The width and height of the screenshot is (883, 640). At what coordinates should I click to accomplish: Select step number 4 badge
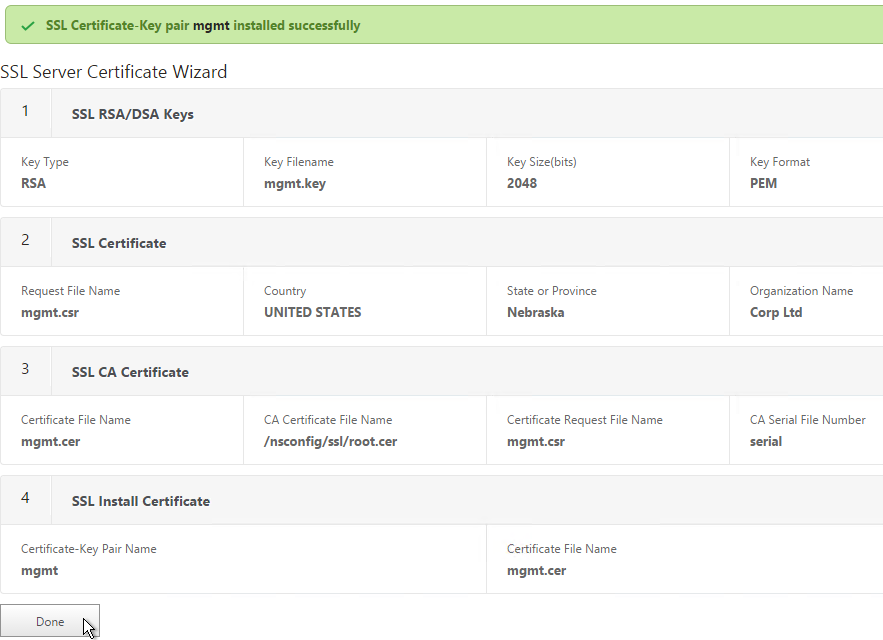[25, 499]
